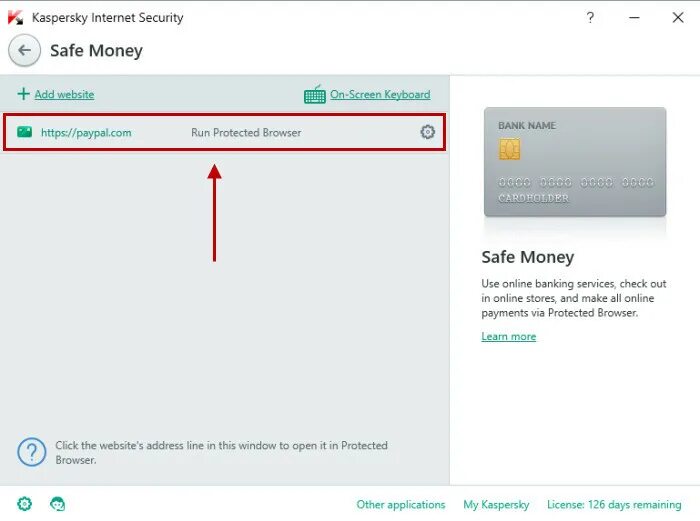Open the support agent icon in footer

coord(57,504)
